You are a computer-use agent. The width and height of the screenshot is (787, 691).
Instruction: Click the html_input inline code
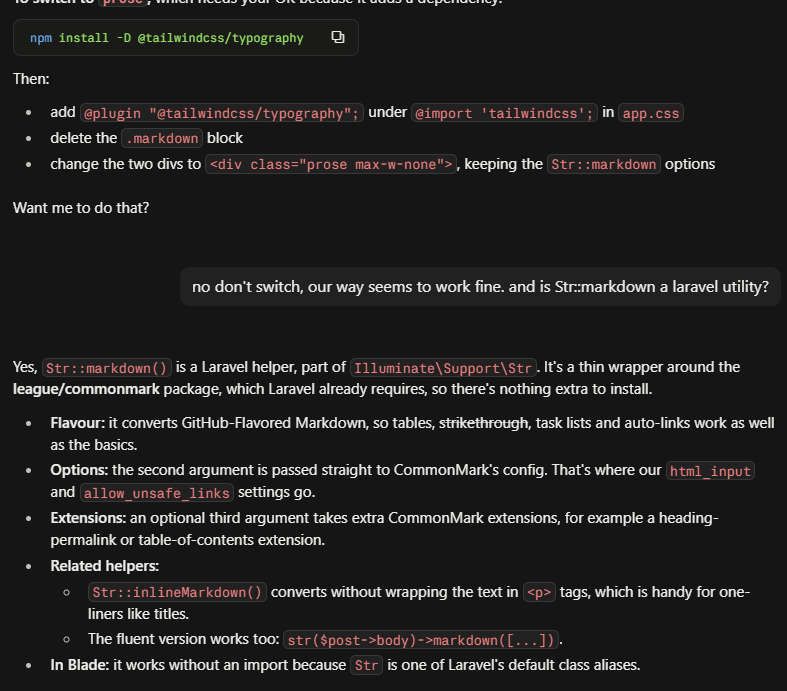pos(710,471)
